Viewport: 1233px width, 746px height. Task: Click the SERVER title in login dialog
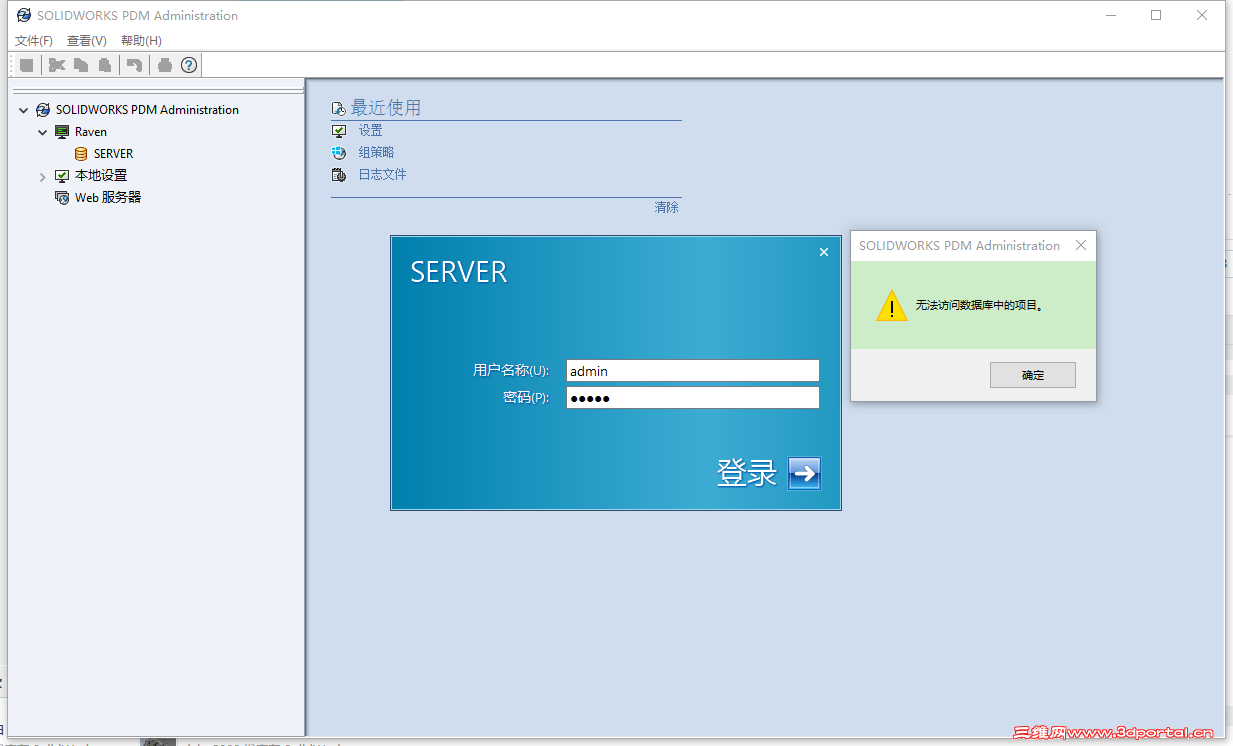[x=459, y=272]
